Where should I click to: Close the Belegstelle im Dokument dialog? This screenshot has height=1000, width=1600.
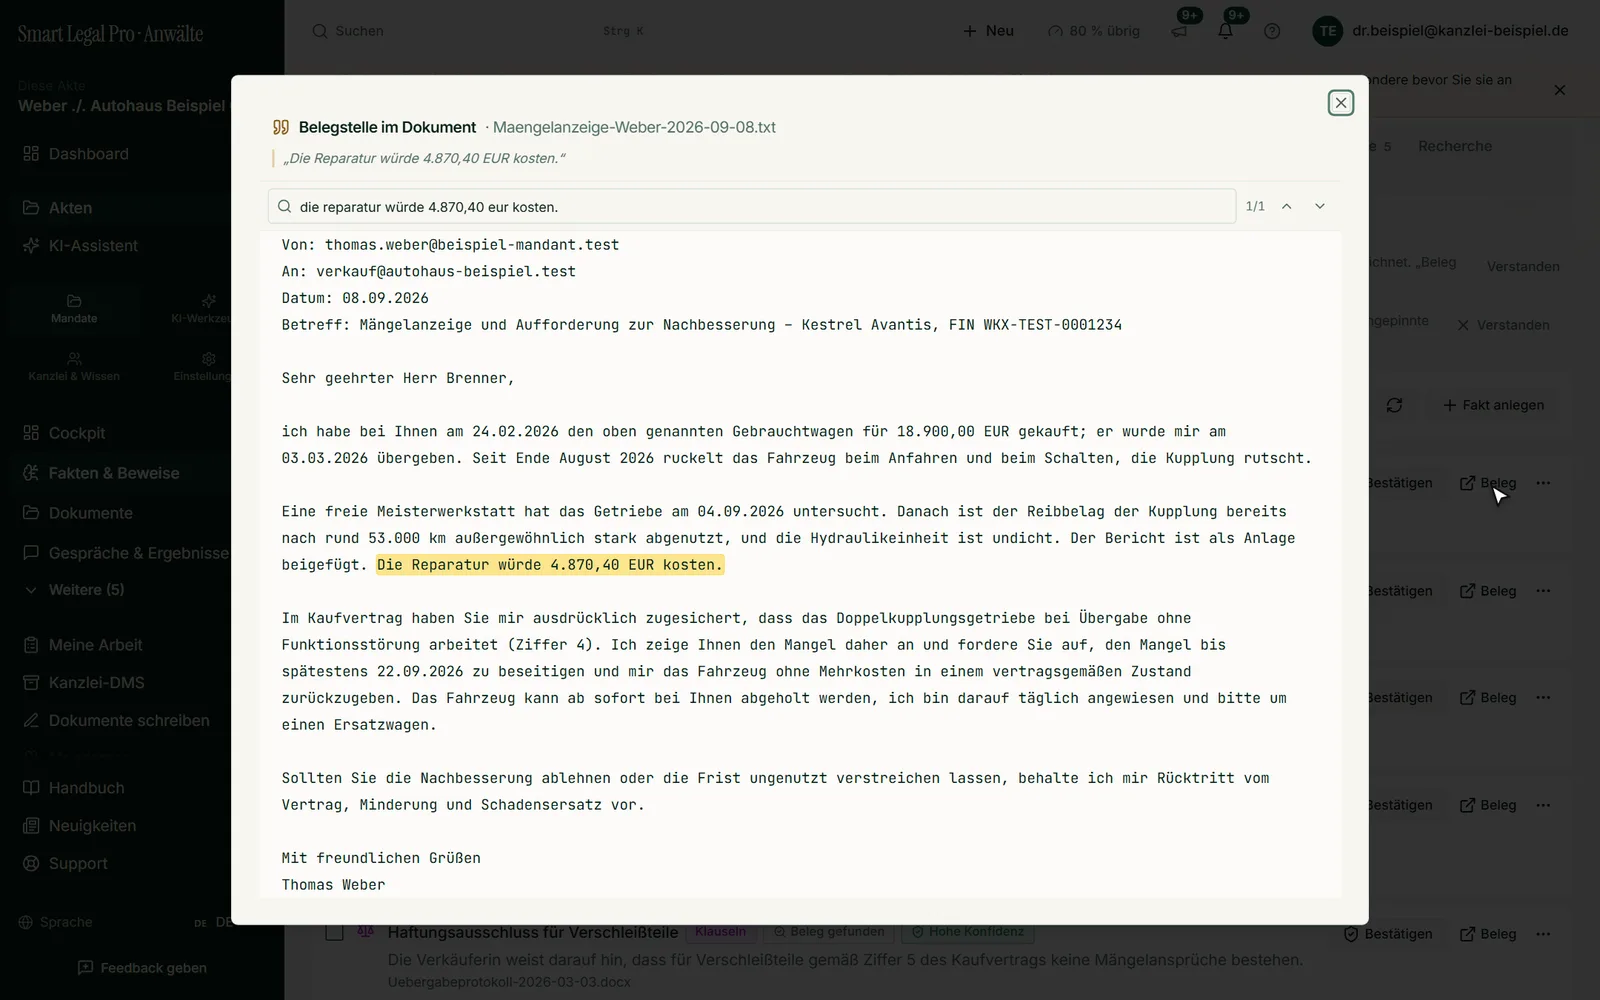(1341, 103)
